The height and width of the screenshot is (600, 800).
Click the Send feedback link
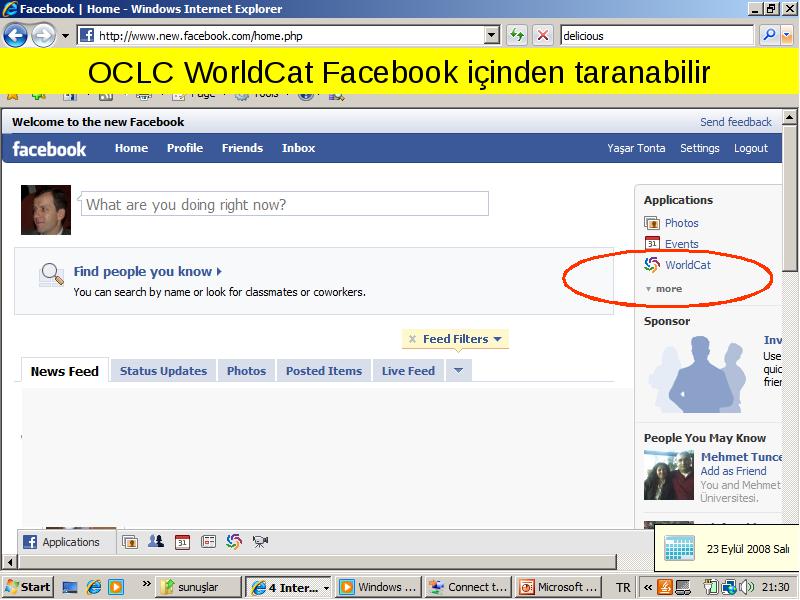coord(736,122)
